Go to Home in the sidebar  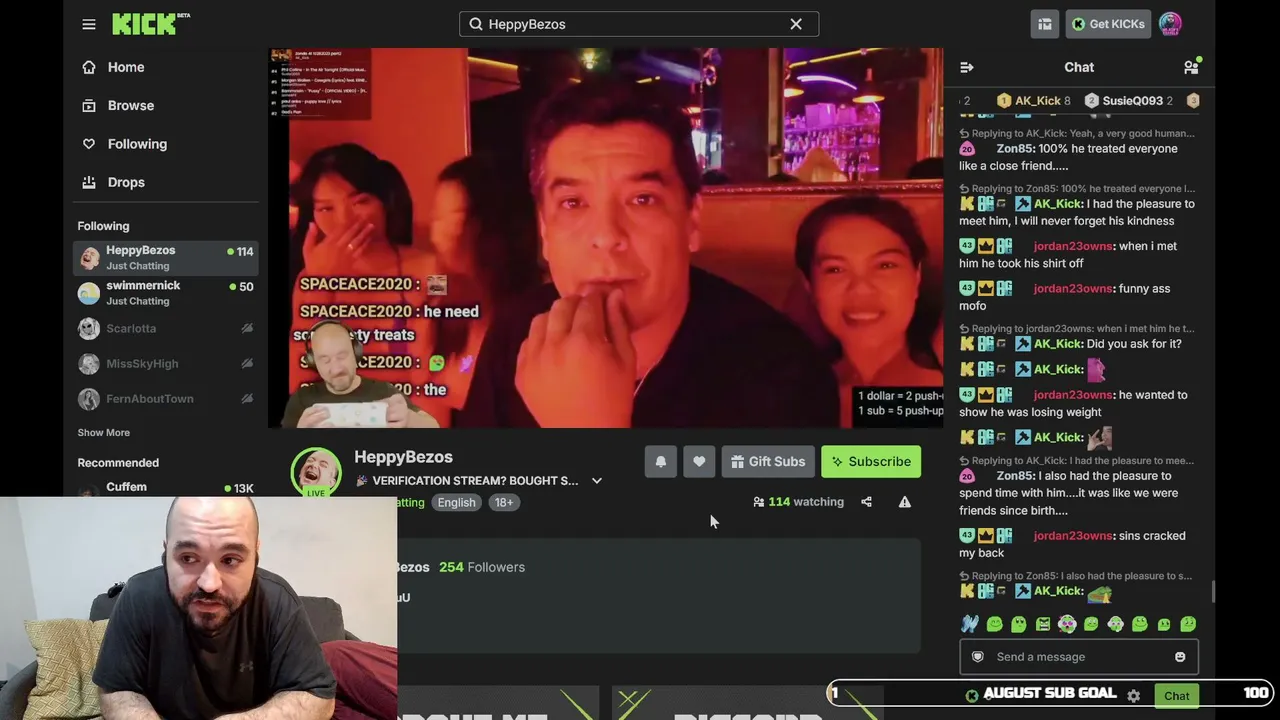pyautogui.click(x=126, y=67)
